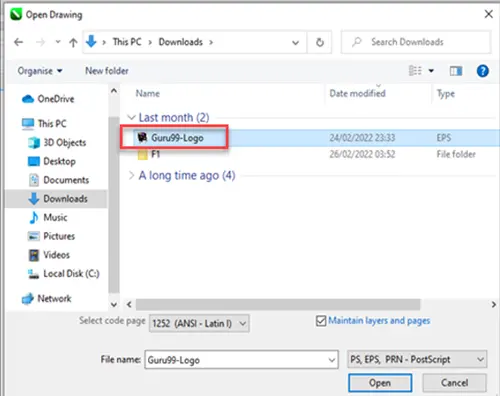Select This PC in the navigation pane
Image resolution: width=500 pixels, height=396 pixels.
44,124
